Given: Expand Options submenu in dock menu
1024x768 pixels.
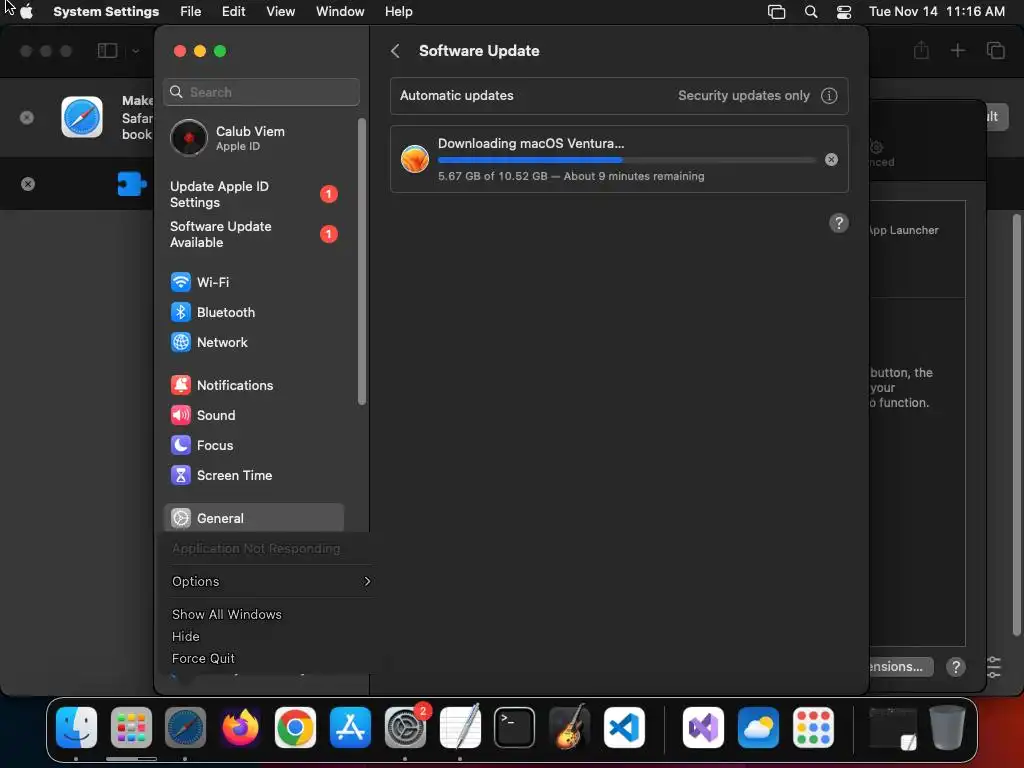Looking at the screenshot, I should (x=271, y=581).
